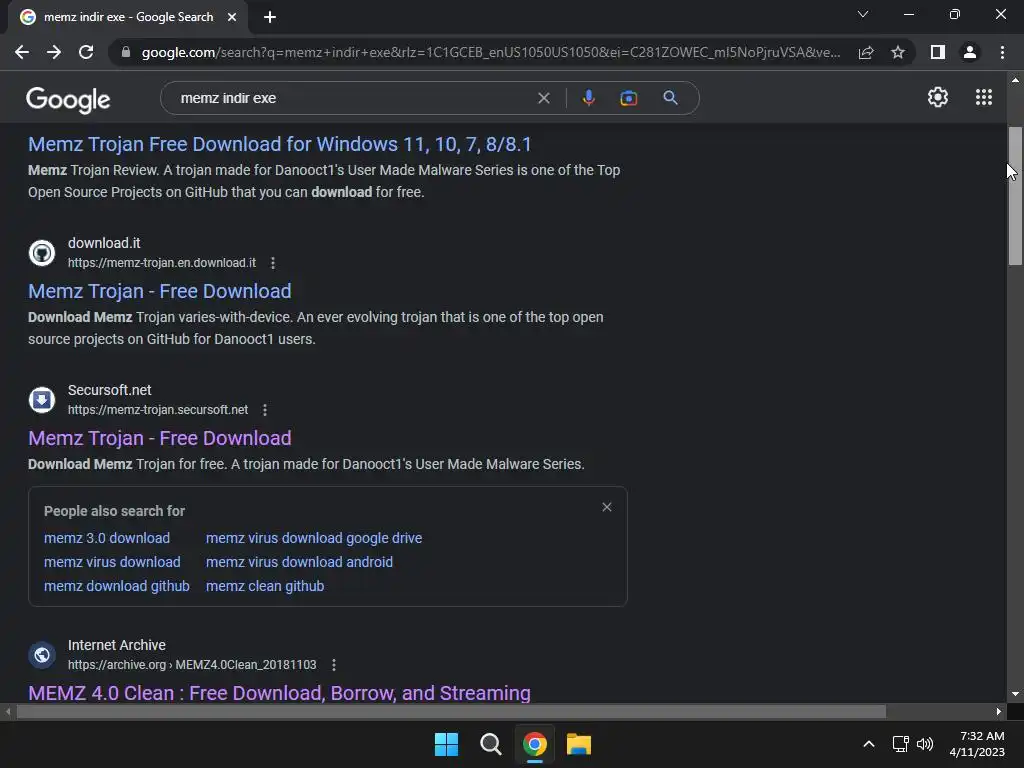Open the Windows Start menu
This screenshot has height=768, width=1024.
pyautogui.click(x=446, y=744)
